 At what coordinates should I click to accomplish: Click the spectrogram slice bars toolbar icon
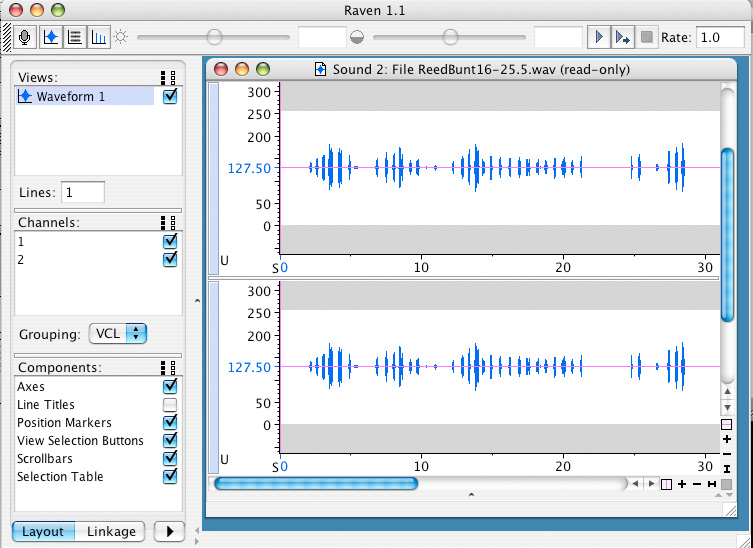coord(99,37)
